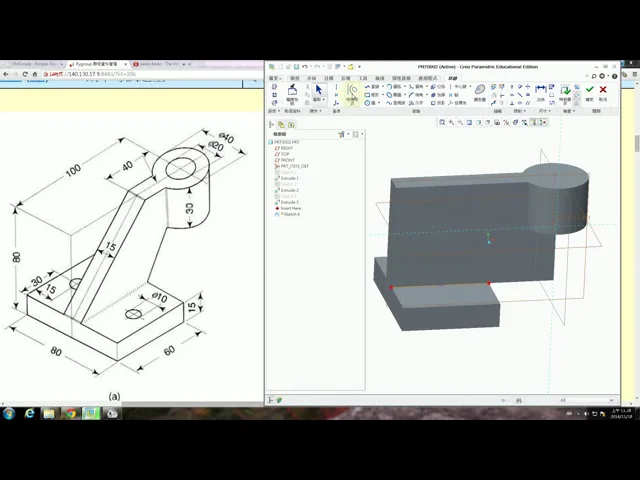
Task: Pick the sketch Coordinate System tool
Action: [x=458, y=103]
